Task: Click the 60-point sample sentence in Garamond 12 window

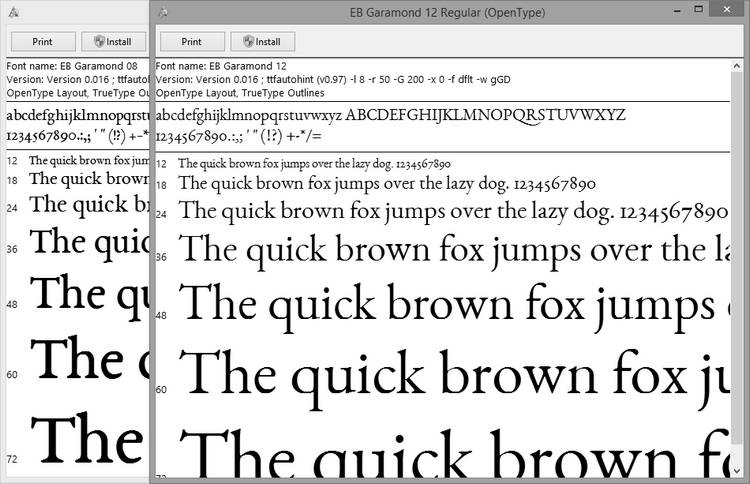Action: (x=454, y=378)
